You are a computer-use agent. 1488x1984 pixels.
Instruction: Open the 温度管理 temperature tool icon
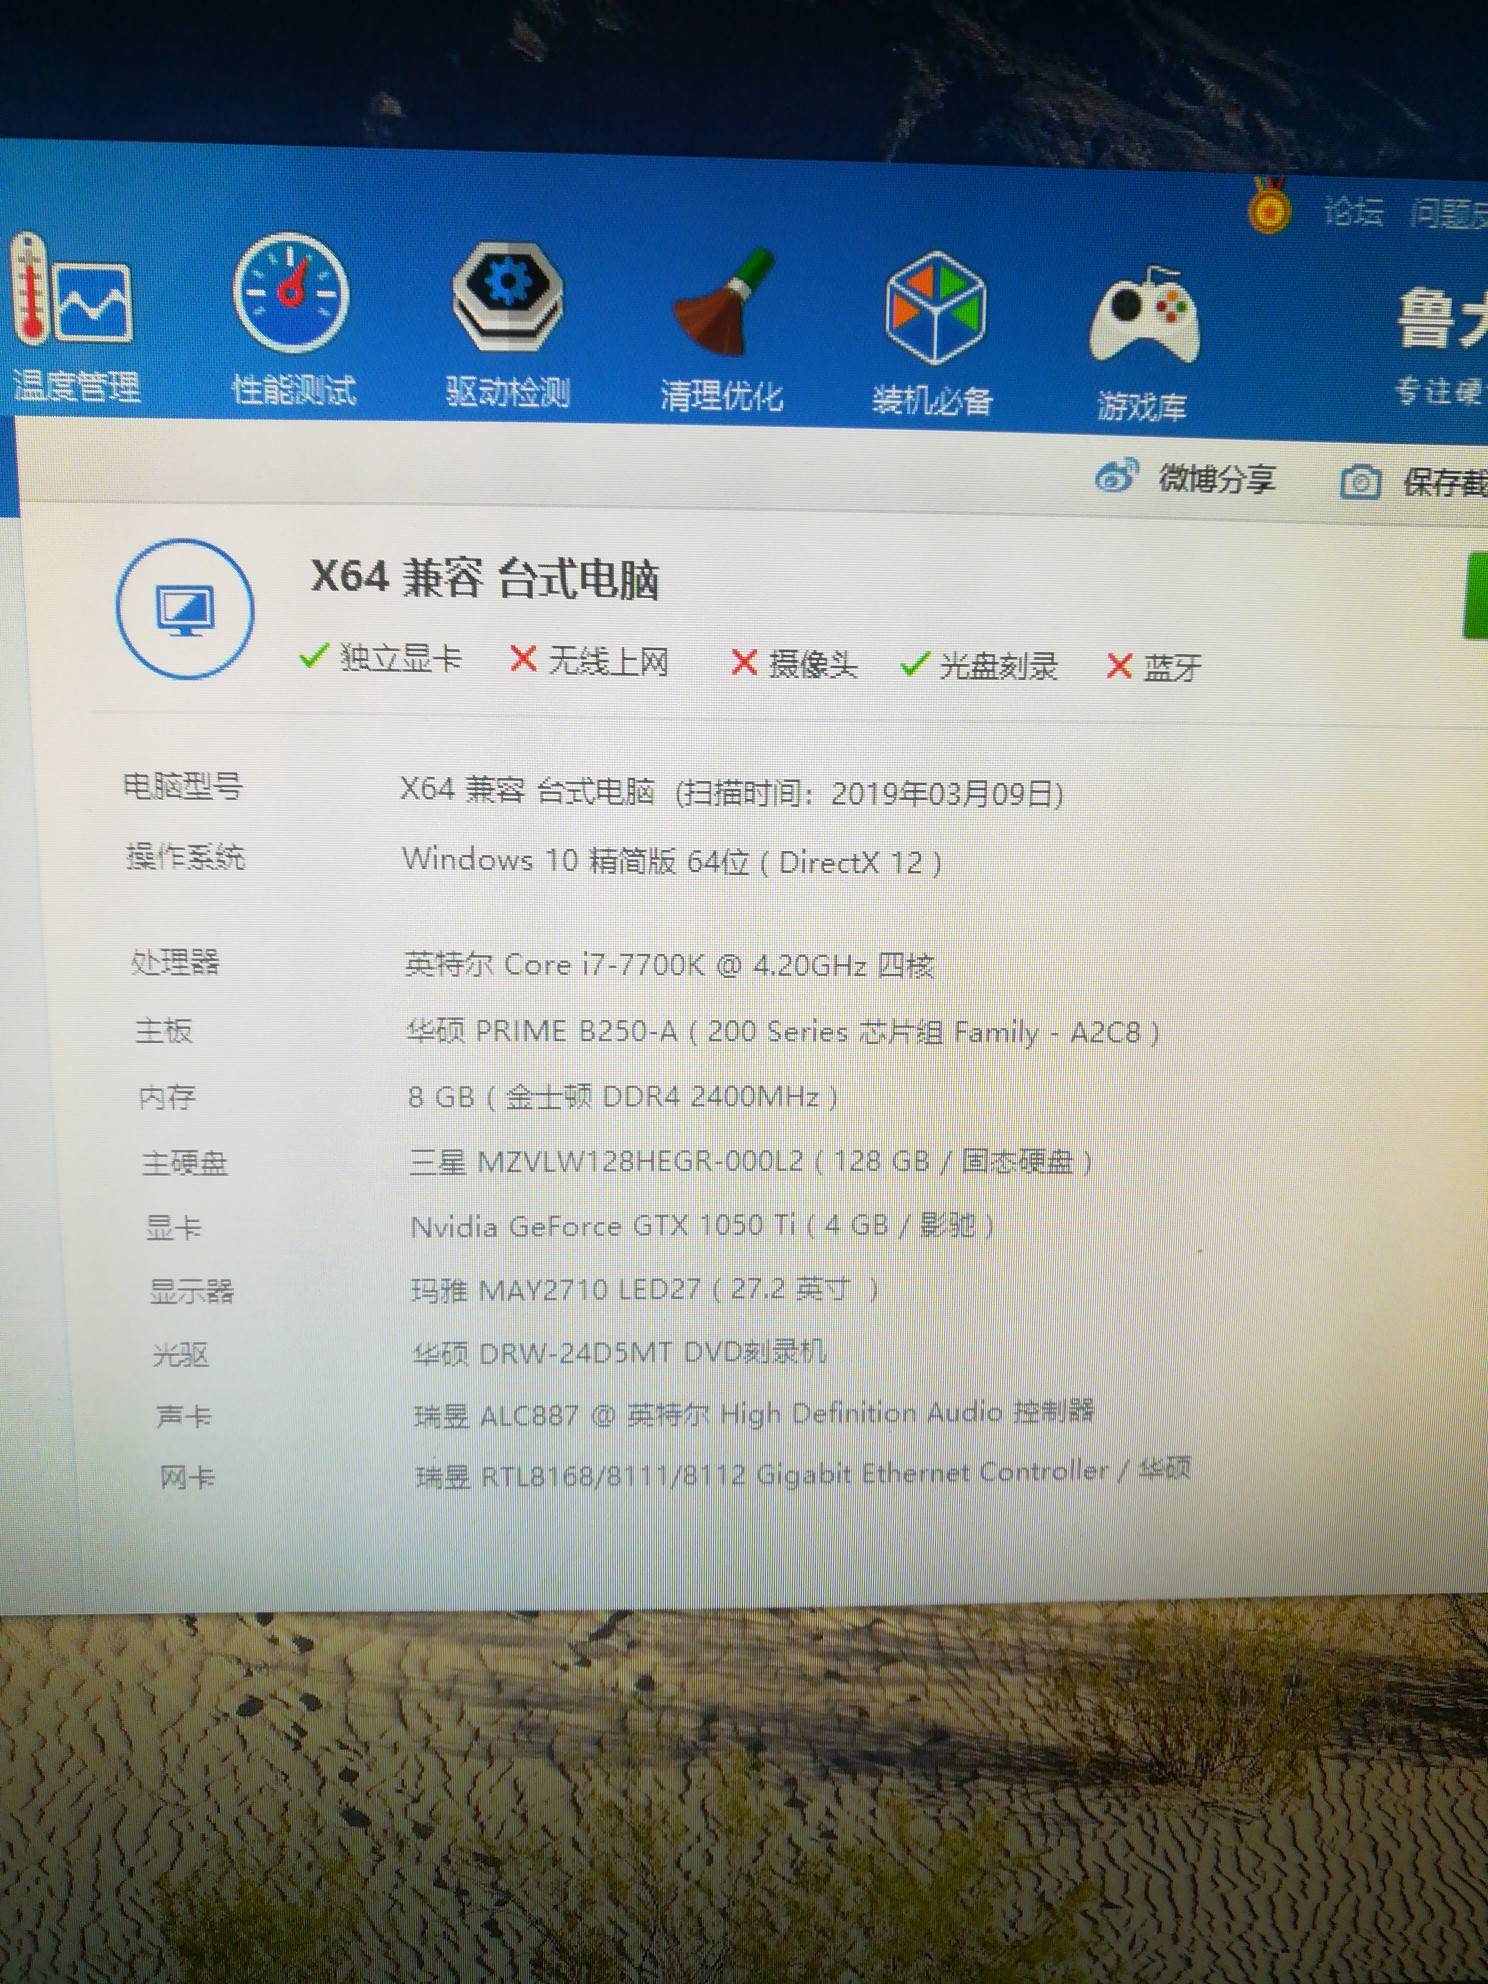(70, 291)
